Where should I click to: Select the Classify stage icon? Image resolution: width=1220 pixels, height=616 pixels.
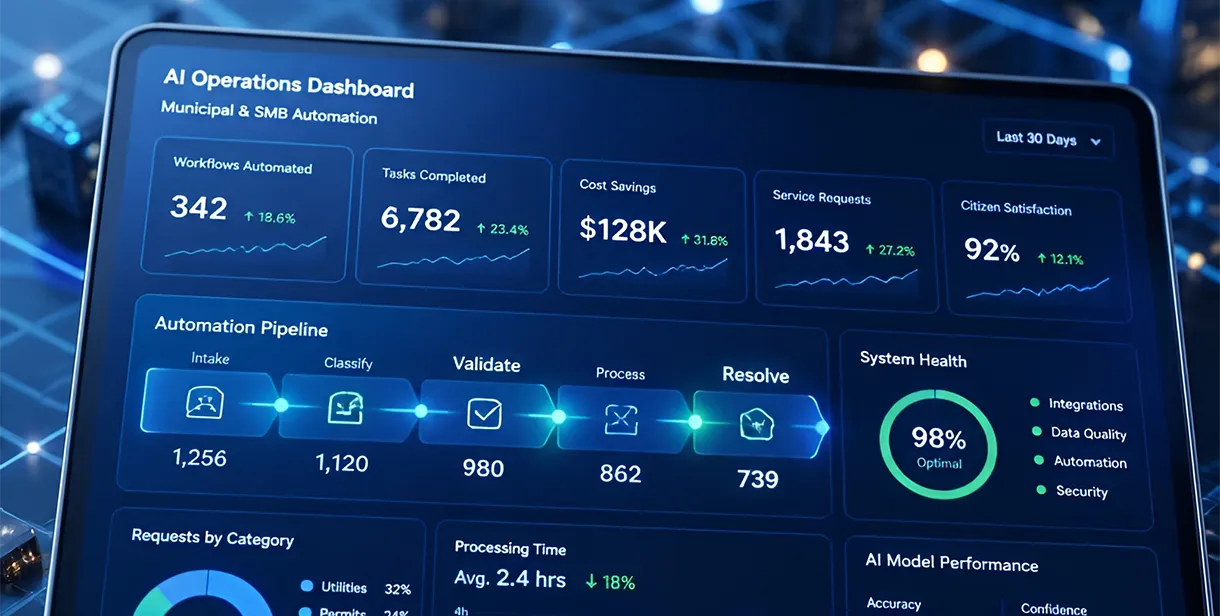[x=345, y=407]
